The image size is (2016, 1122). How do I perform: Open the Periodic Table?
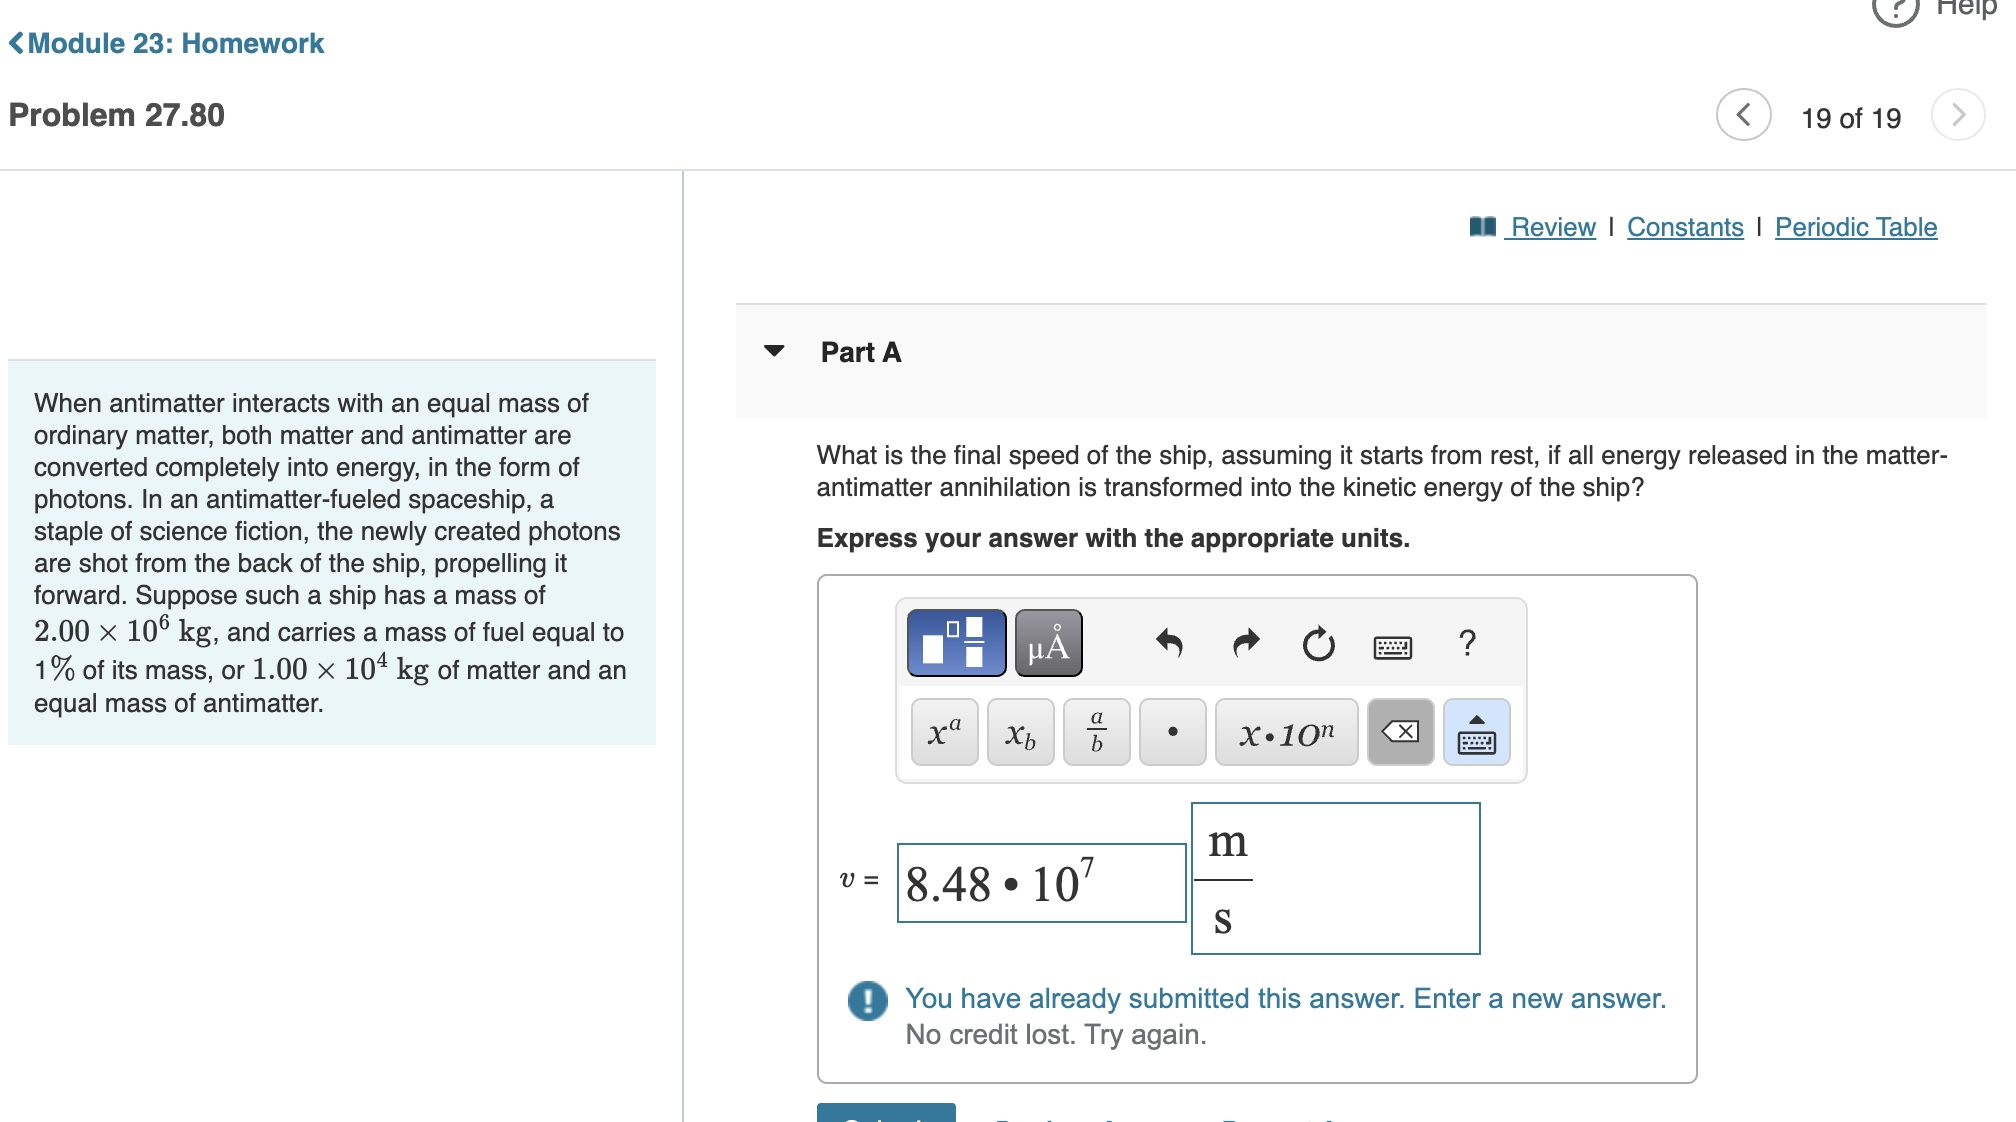pos(1855,227)
